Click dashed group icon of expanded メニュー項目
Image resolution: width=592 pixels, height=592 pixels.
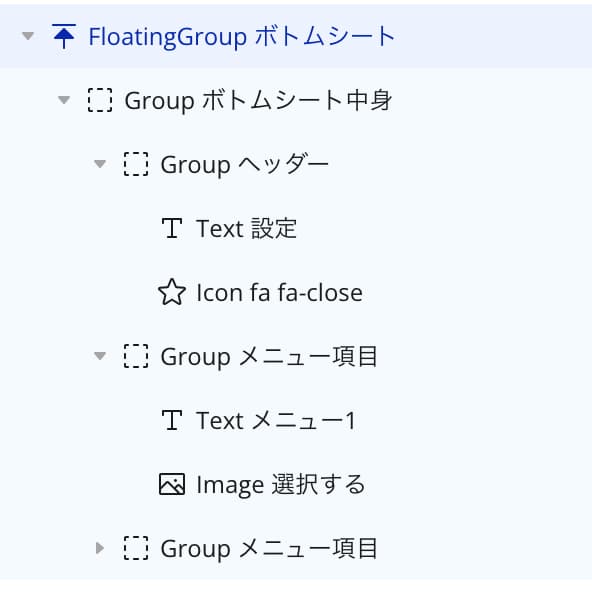[x=136, y=356]
